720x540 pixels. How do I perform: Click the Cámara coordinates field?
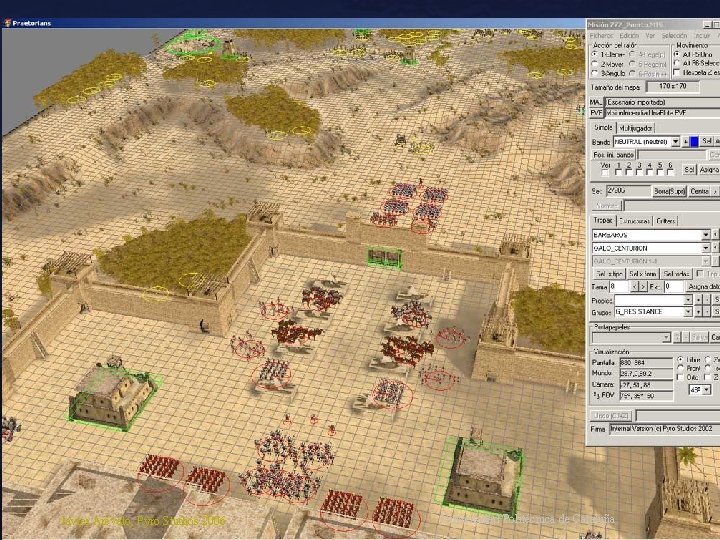(x=646, y=385)
